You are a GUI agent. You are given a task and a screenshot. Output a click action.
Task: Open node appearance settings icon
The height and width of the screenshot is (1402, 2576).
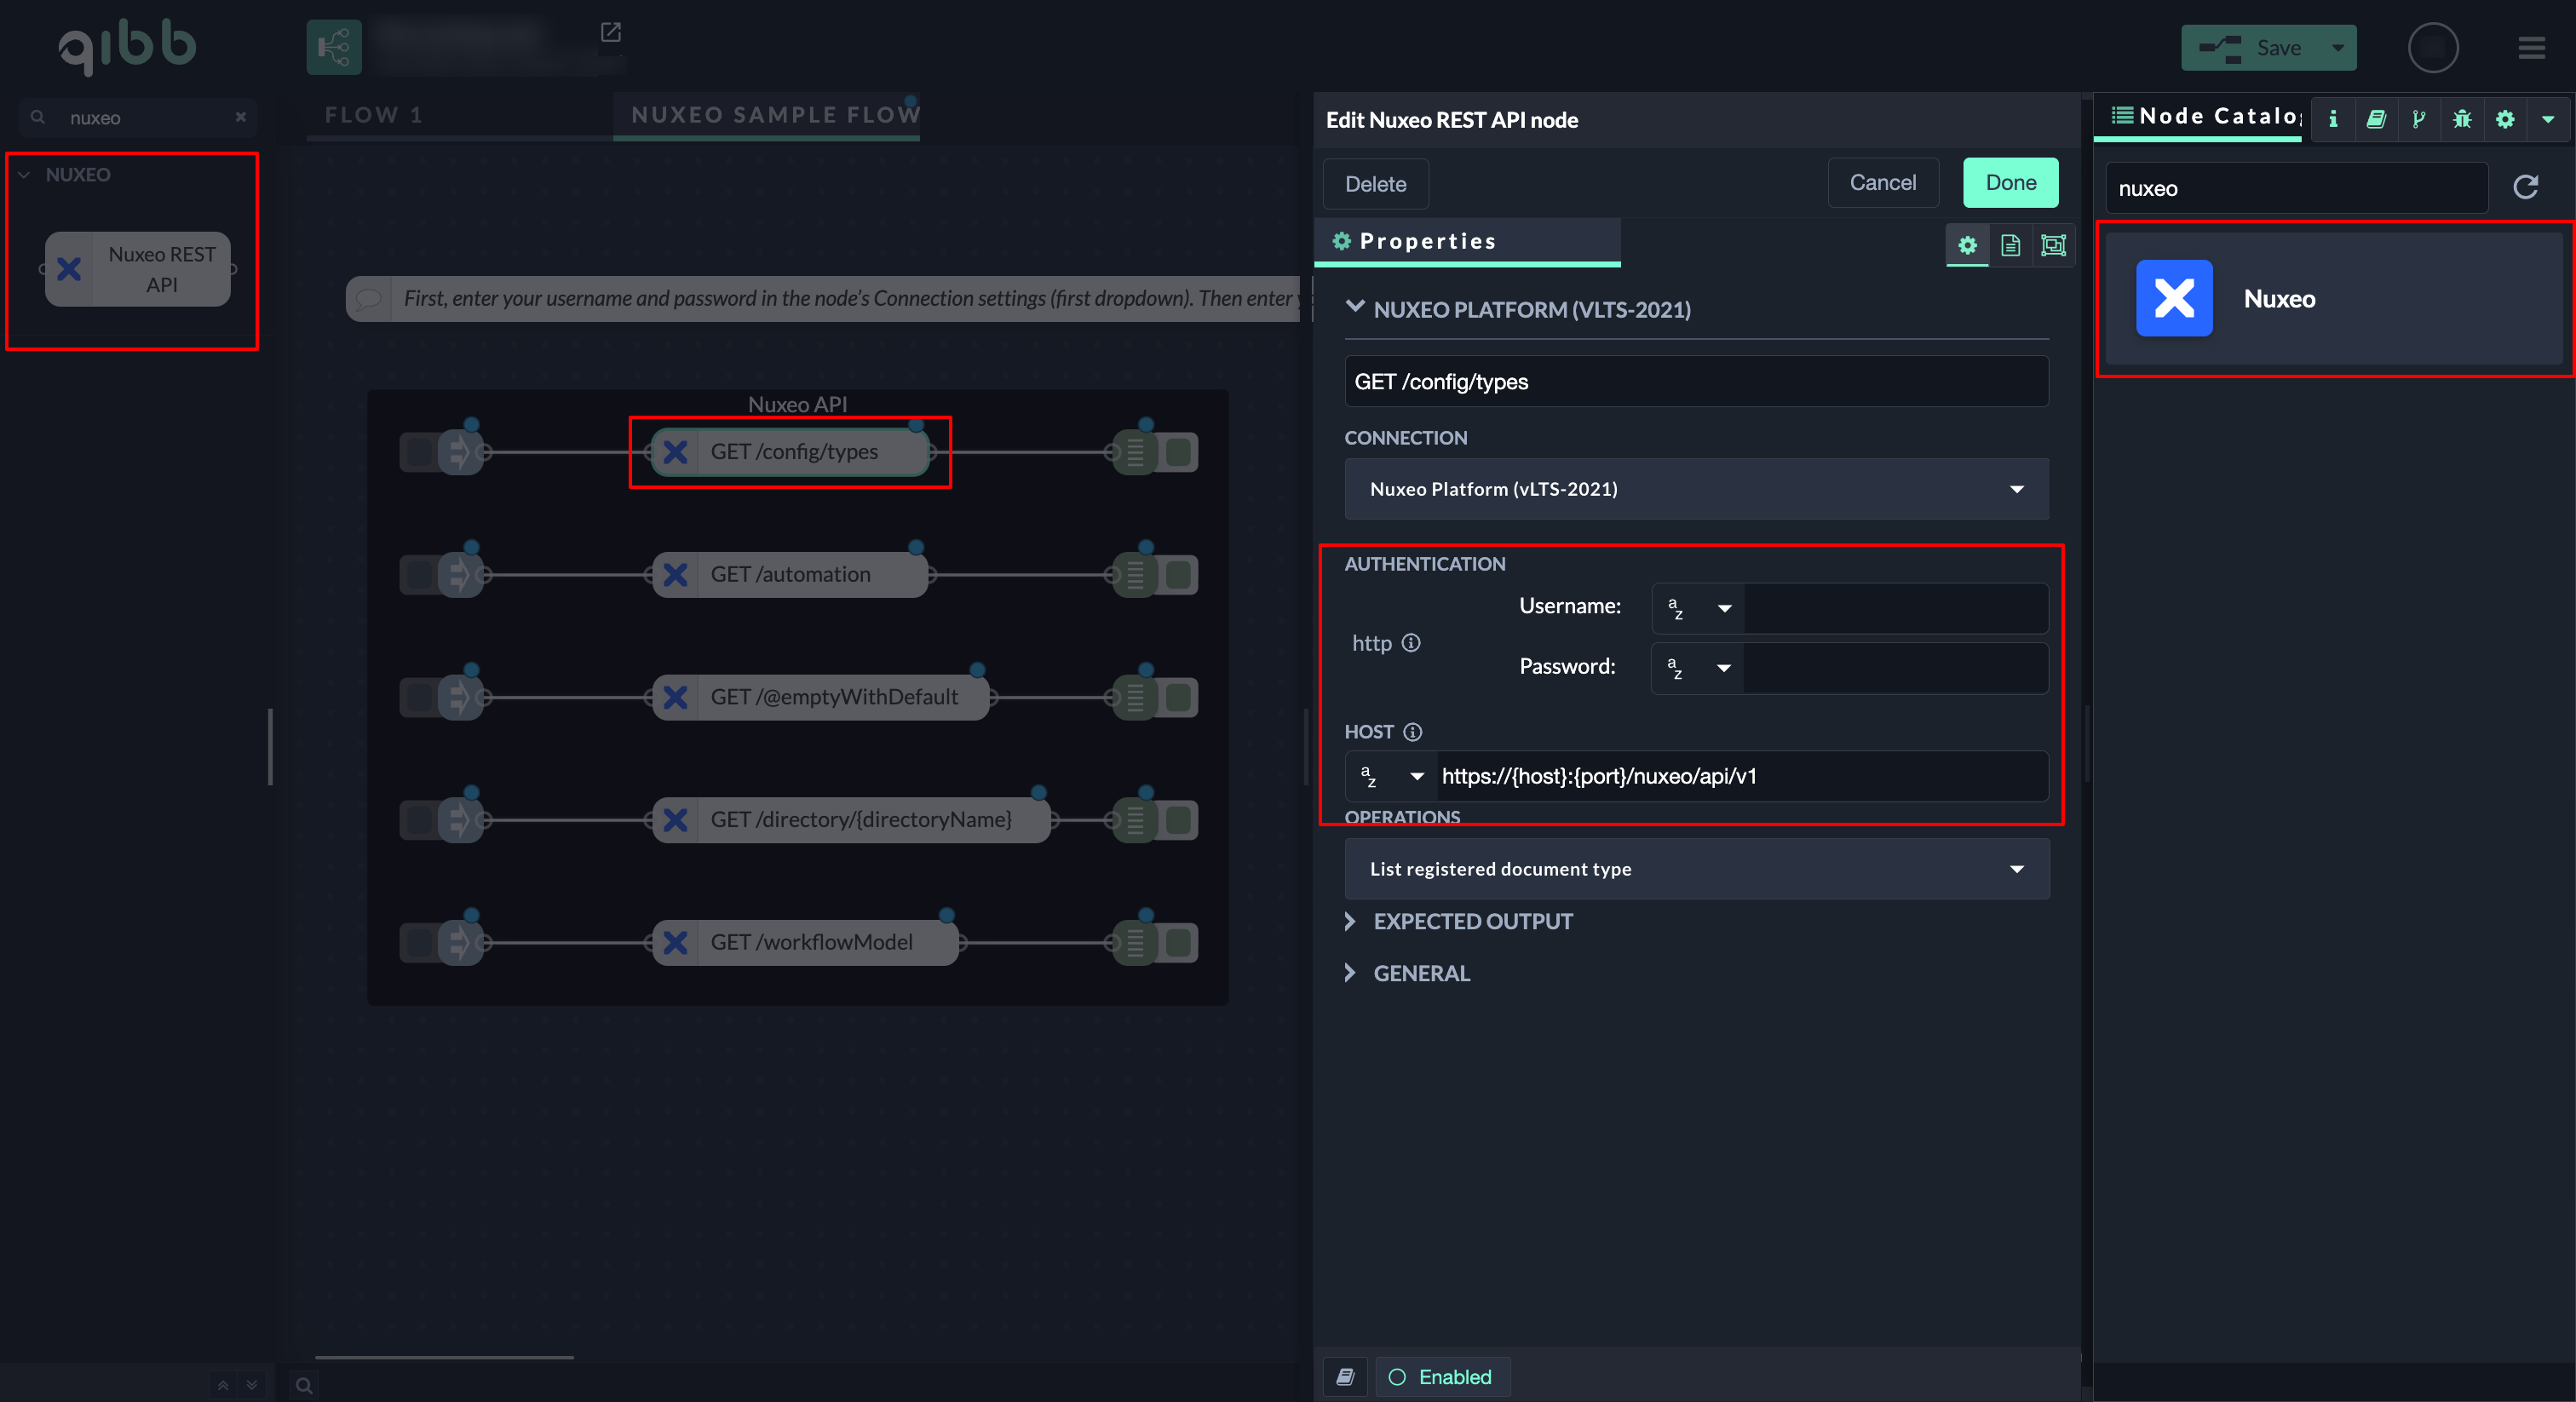click(x=2053, y=245)
